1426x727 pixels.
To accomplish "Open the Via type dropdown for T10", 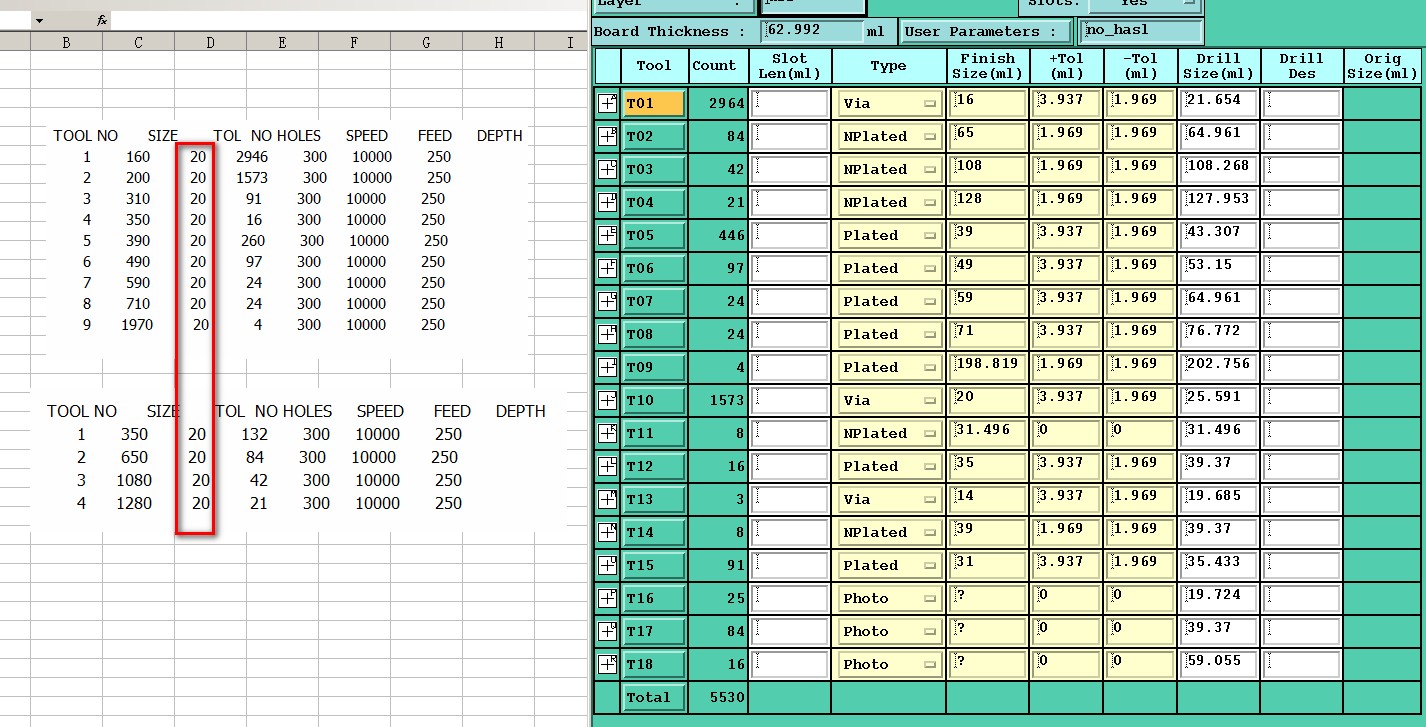I will coord(890,400).
